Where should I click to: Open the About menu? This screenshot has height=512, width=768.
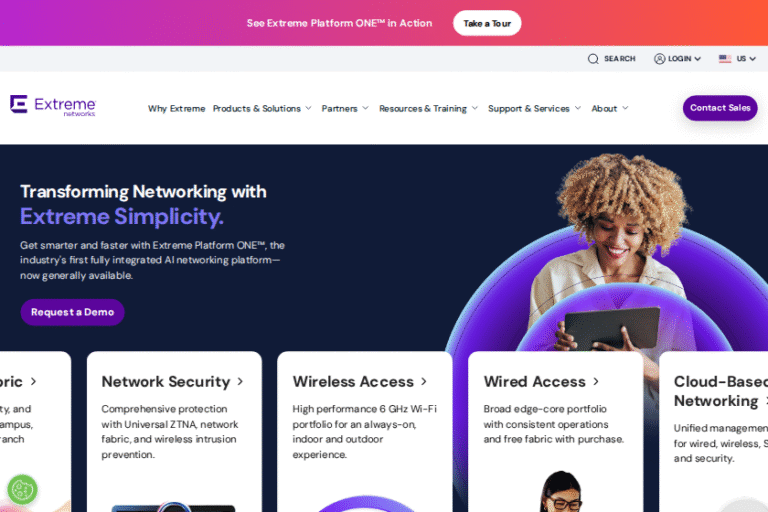(610, 108)
